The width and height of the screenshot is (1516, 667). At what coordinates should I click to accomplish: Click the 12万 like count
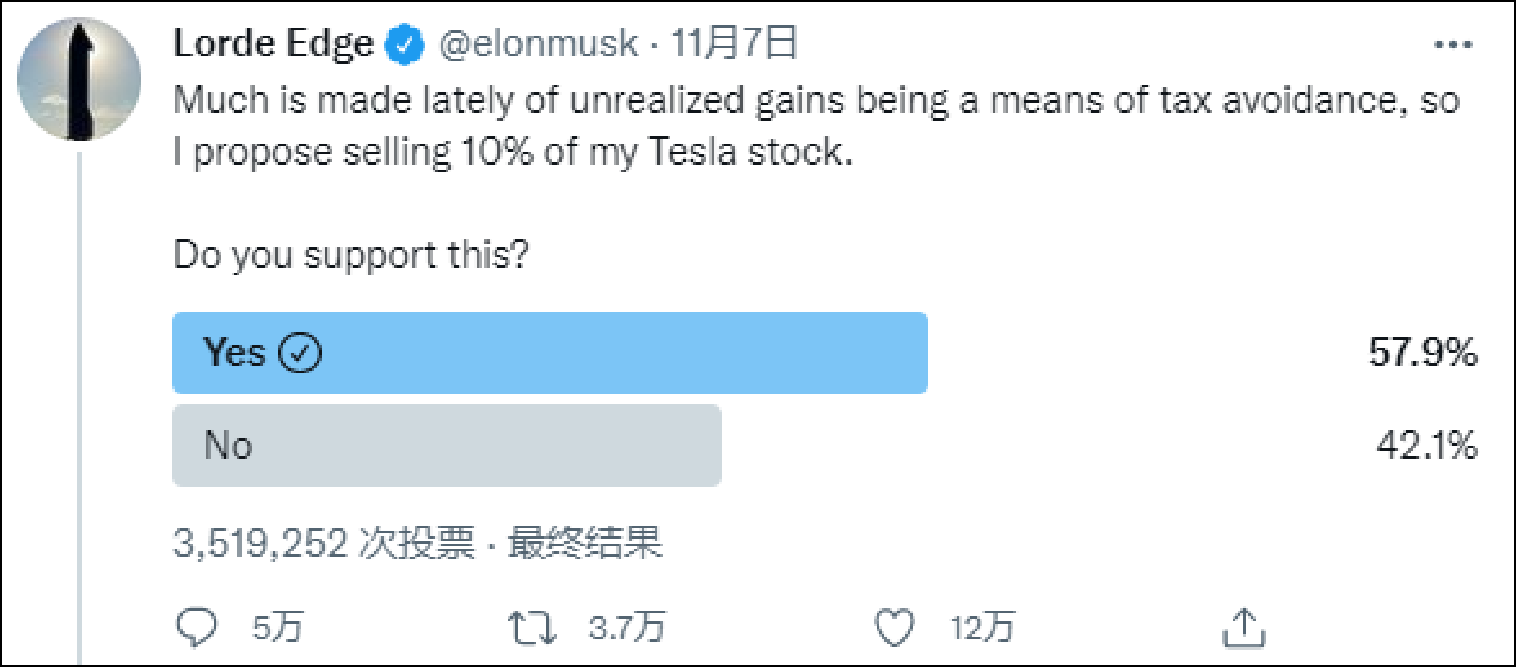pyautogui.click(x=982, y=627)
